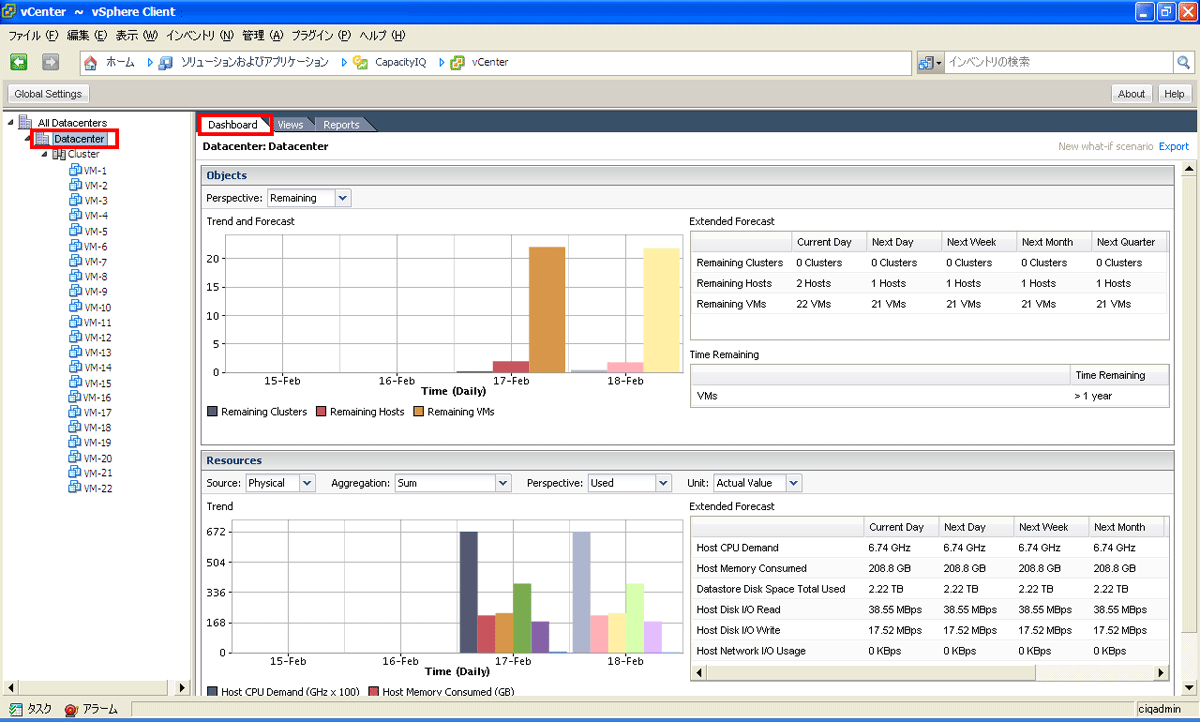
Task: Click the Remaining Hosts legend swatch
Action: pos(321,412)
